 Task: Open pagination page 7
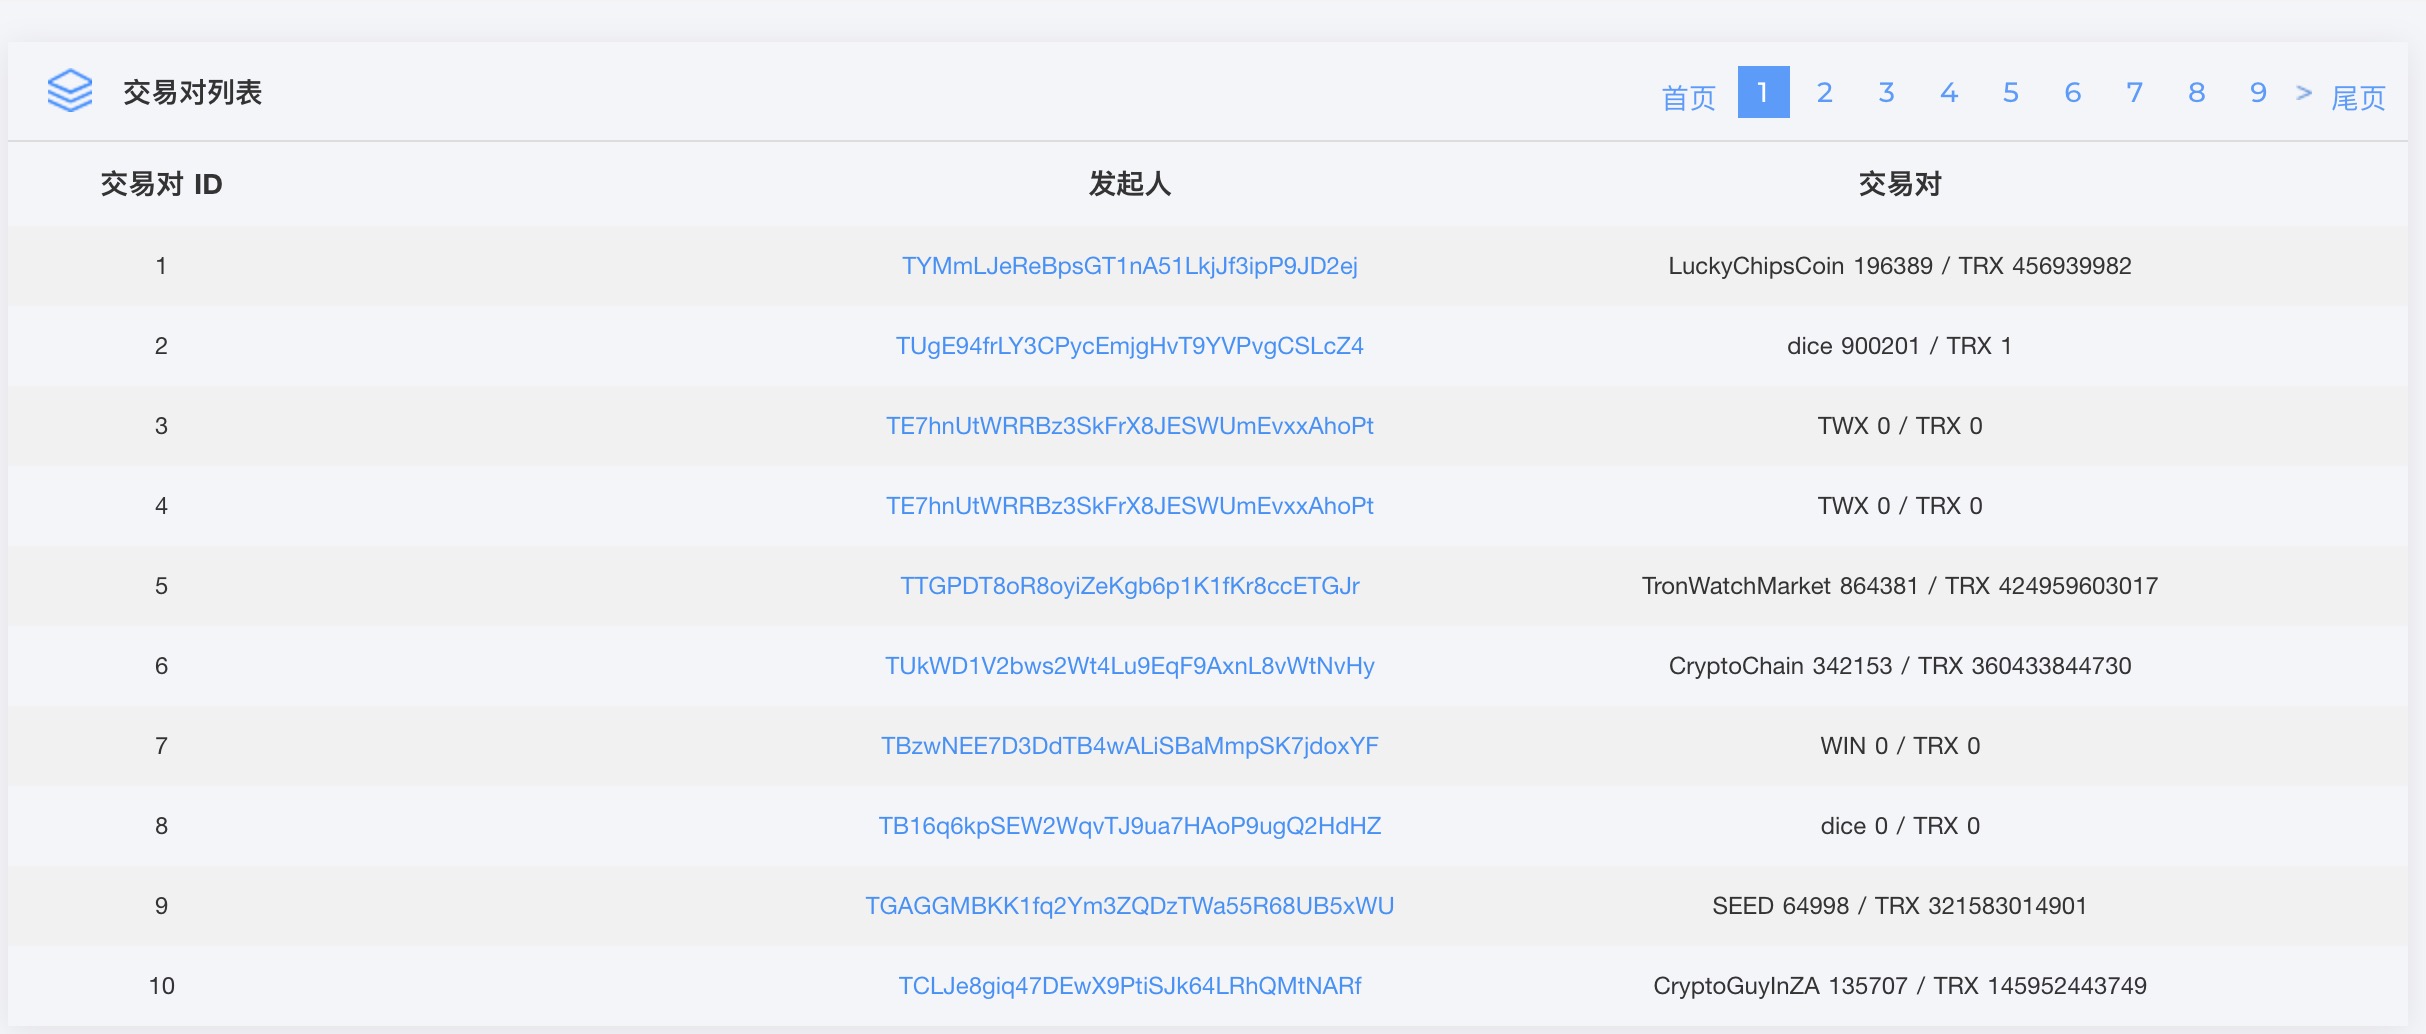[2135, 92]
